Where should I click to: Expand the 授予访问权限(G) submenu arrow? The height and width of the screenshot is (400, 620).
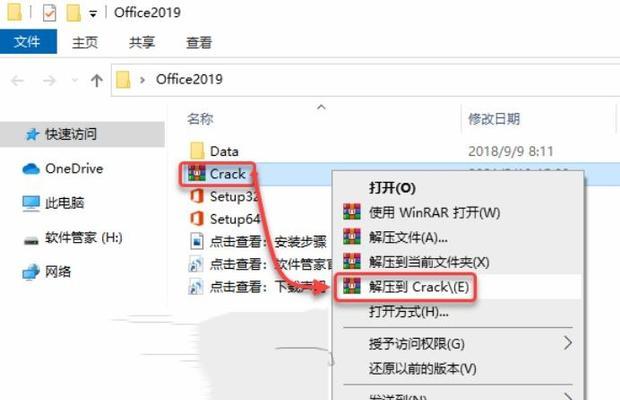tap(568, 343)
